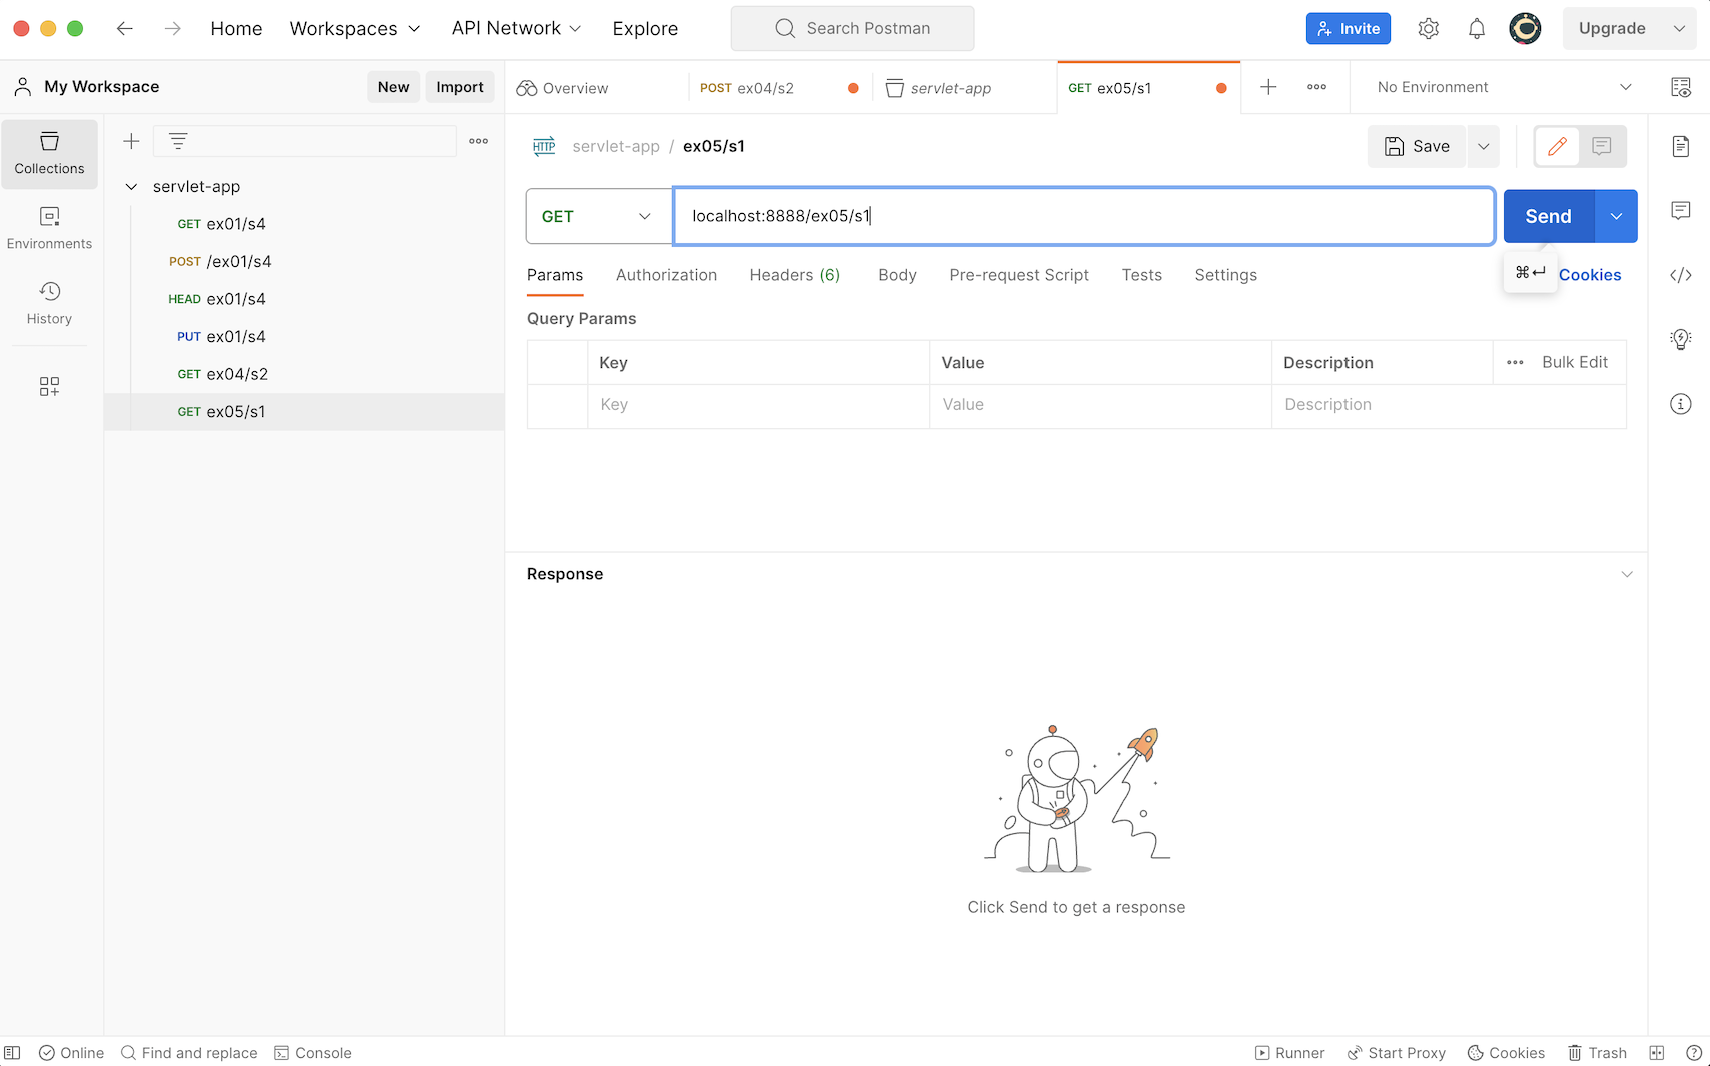Open the Cookies link under Send
The image size is (1710, 1066).
[1590, 275]
